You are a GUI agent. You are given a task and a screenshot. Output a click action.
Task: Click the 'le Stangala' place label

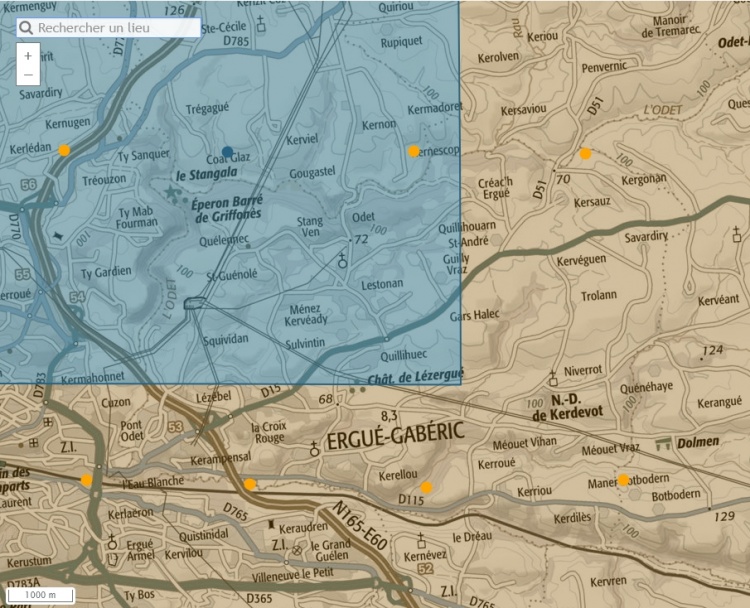(207, 172)
